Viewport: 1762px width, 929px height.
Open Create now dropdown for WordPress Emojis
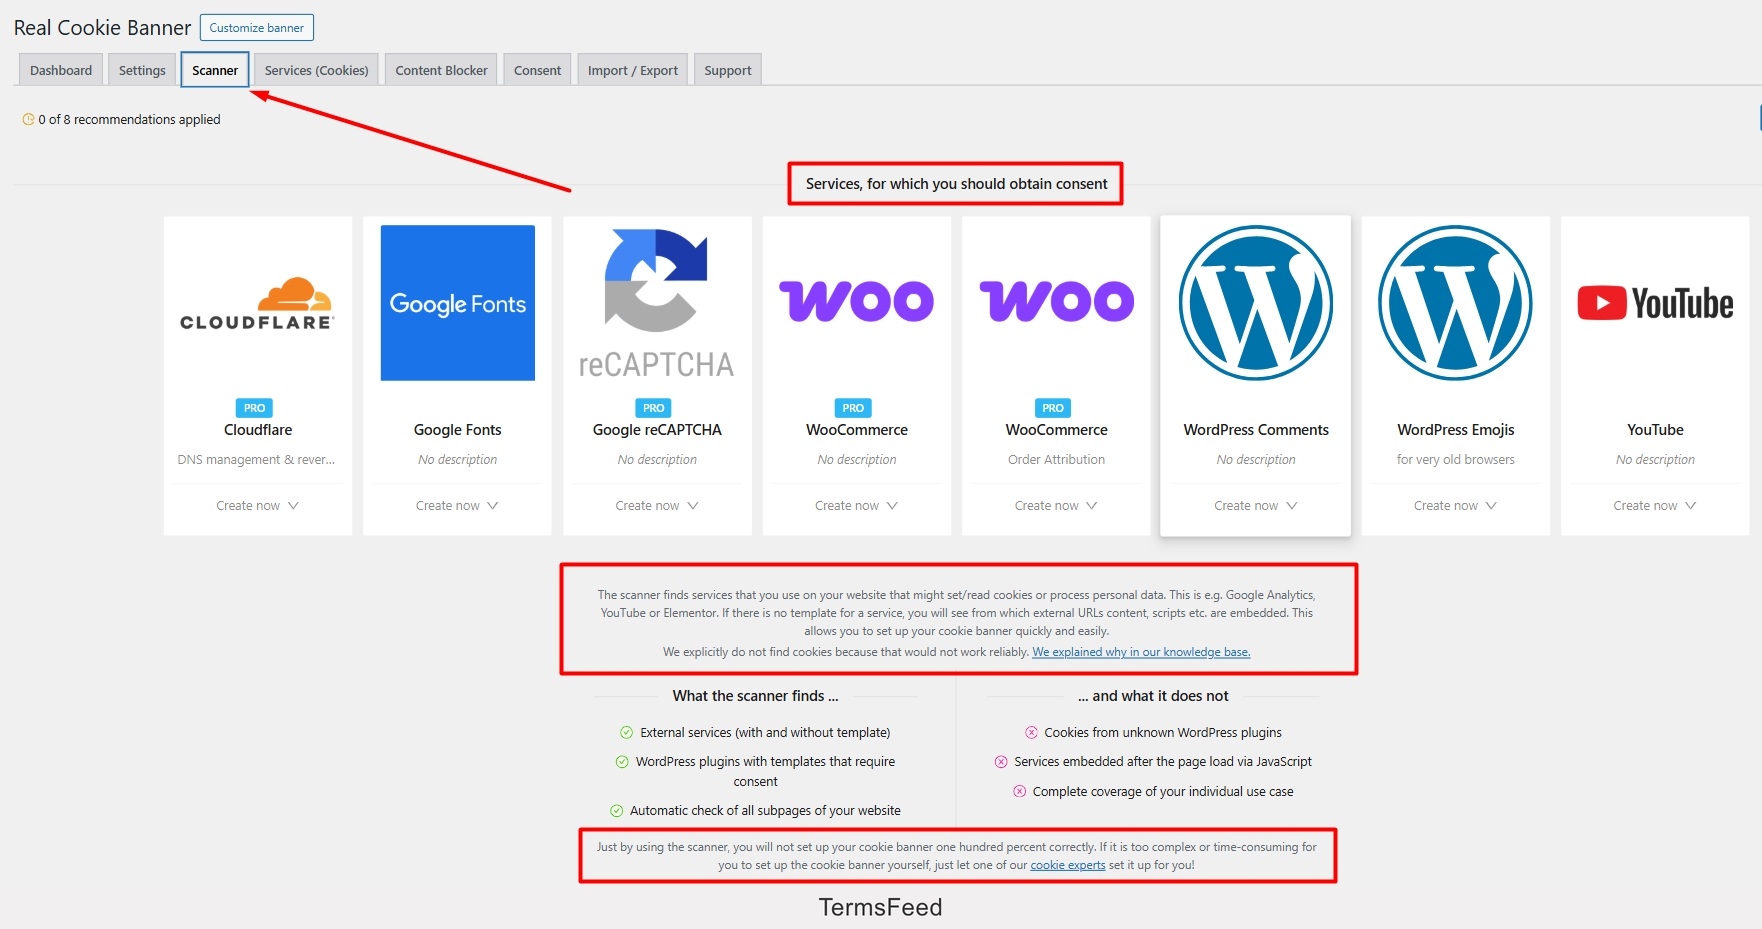1455,506
